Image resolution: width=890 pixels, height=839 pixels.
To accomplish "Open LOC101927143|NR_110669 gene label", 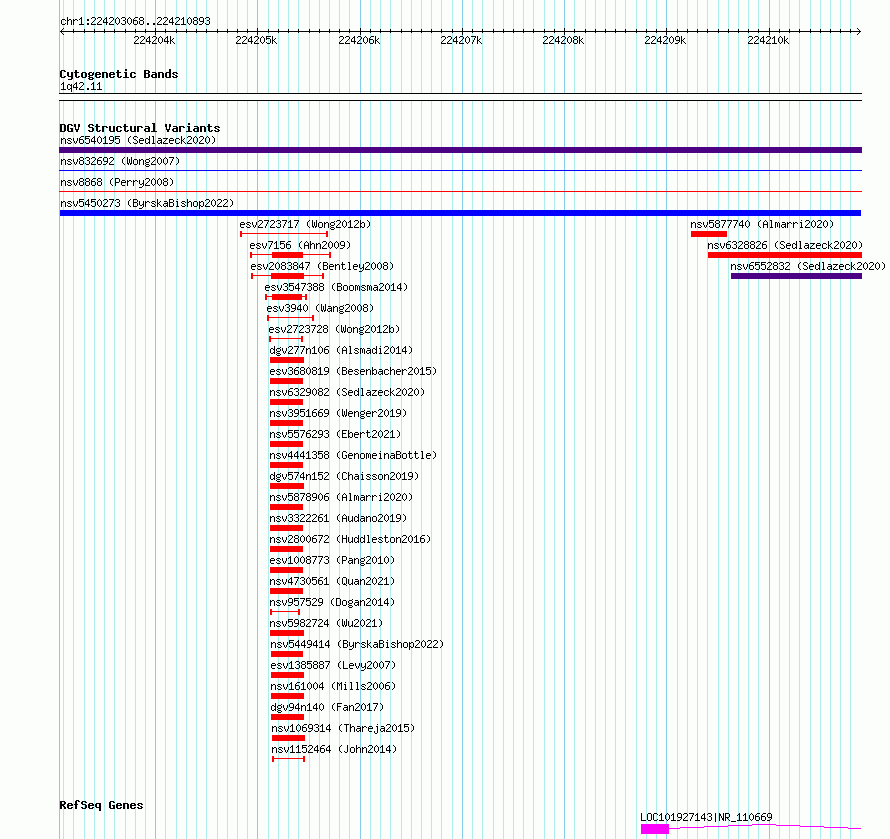I will [706, 817].
